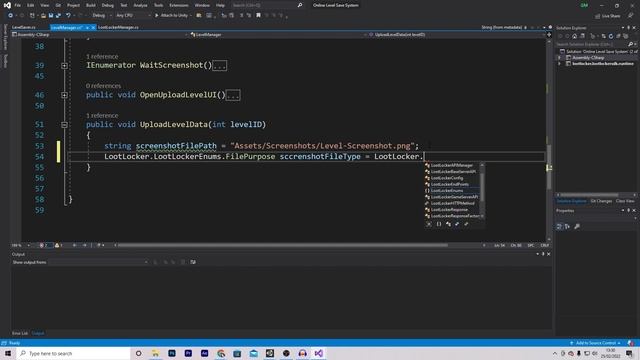The image size is (640, 360).
Task: Click the Properties categorized view icon
Action: (560, 227)
